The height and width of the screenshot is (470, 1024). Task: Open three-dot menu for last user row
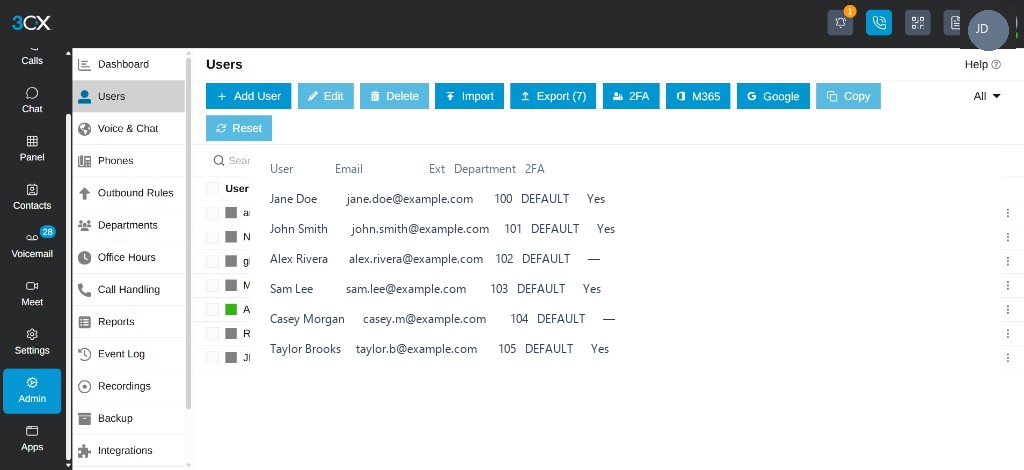point(1008,358)
